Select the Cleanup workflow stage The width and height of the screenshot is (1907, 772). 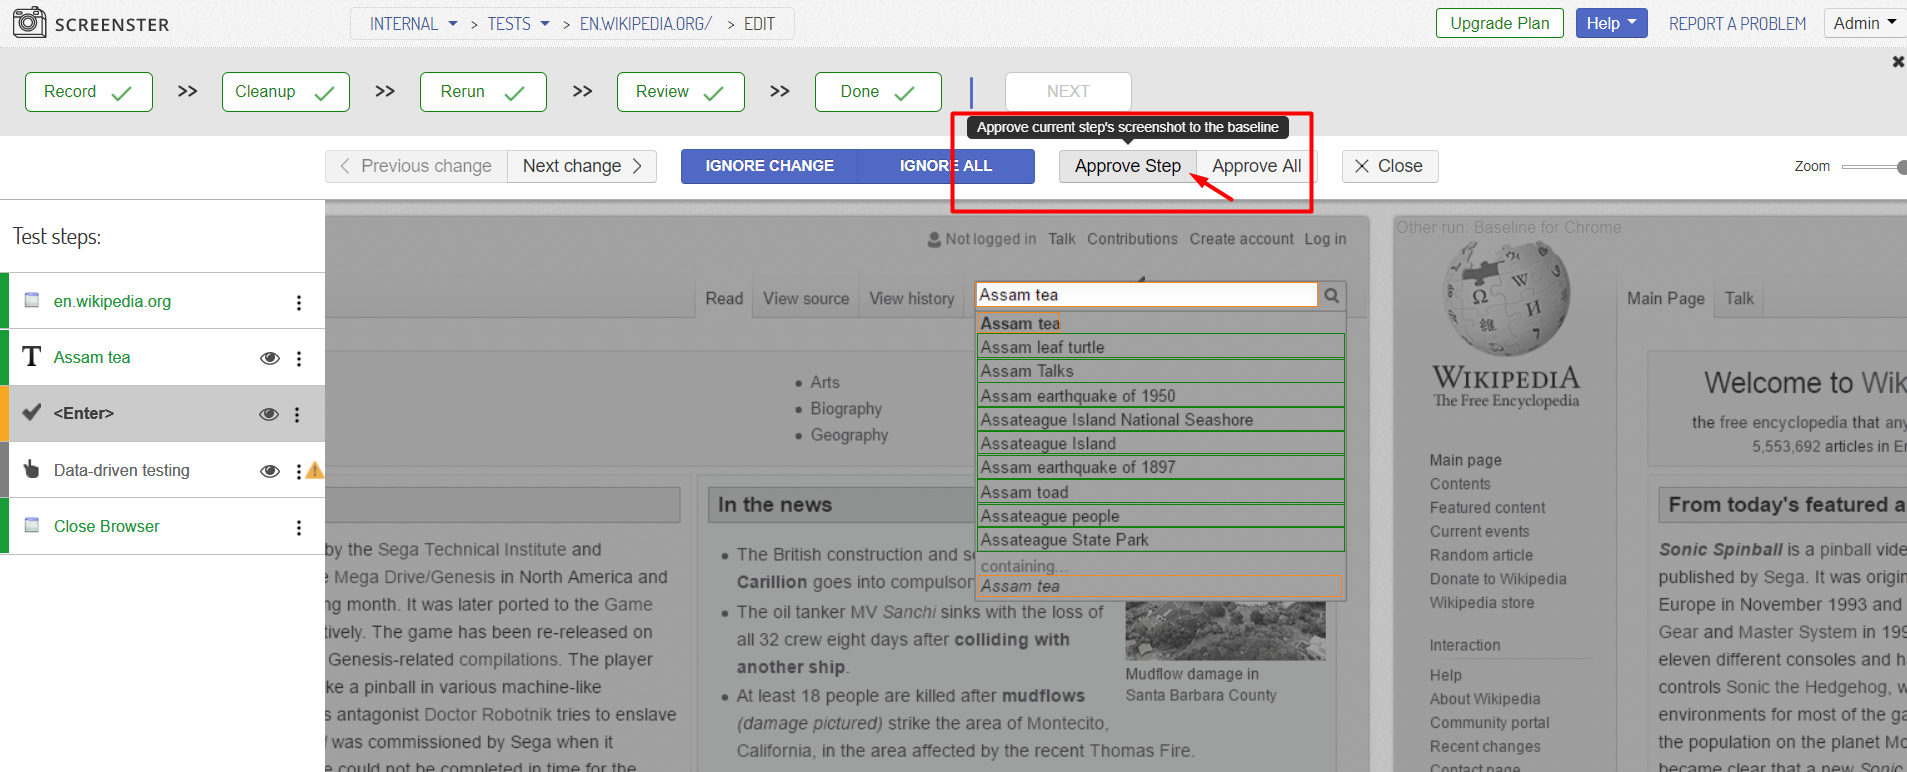point(286,92)
